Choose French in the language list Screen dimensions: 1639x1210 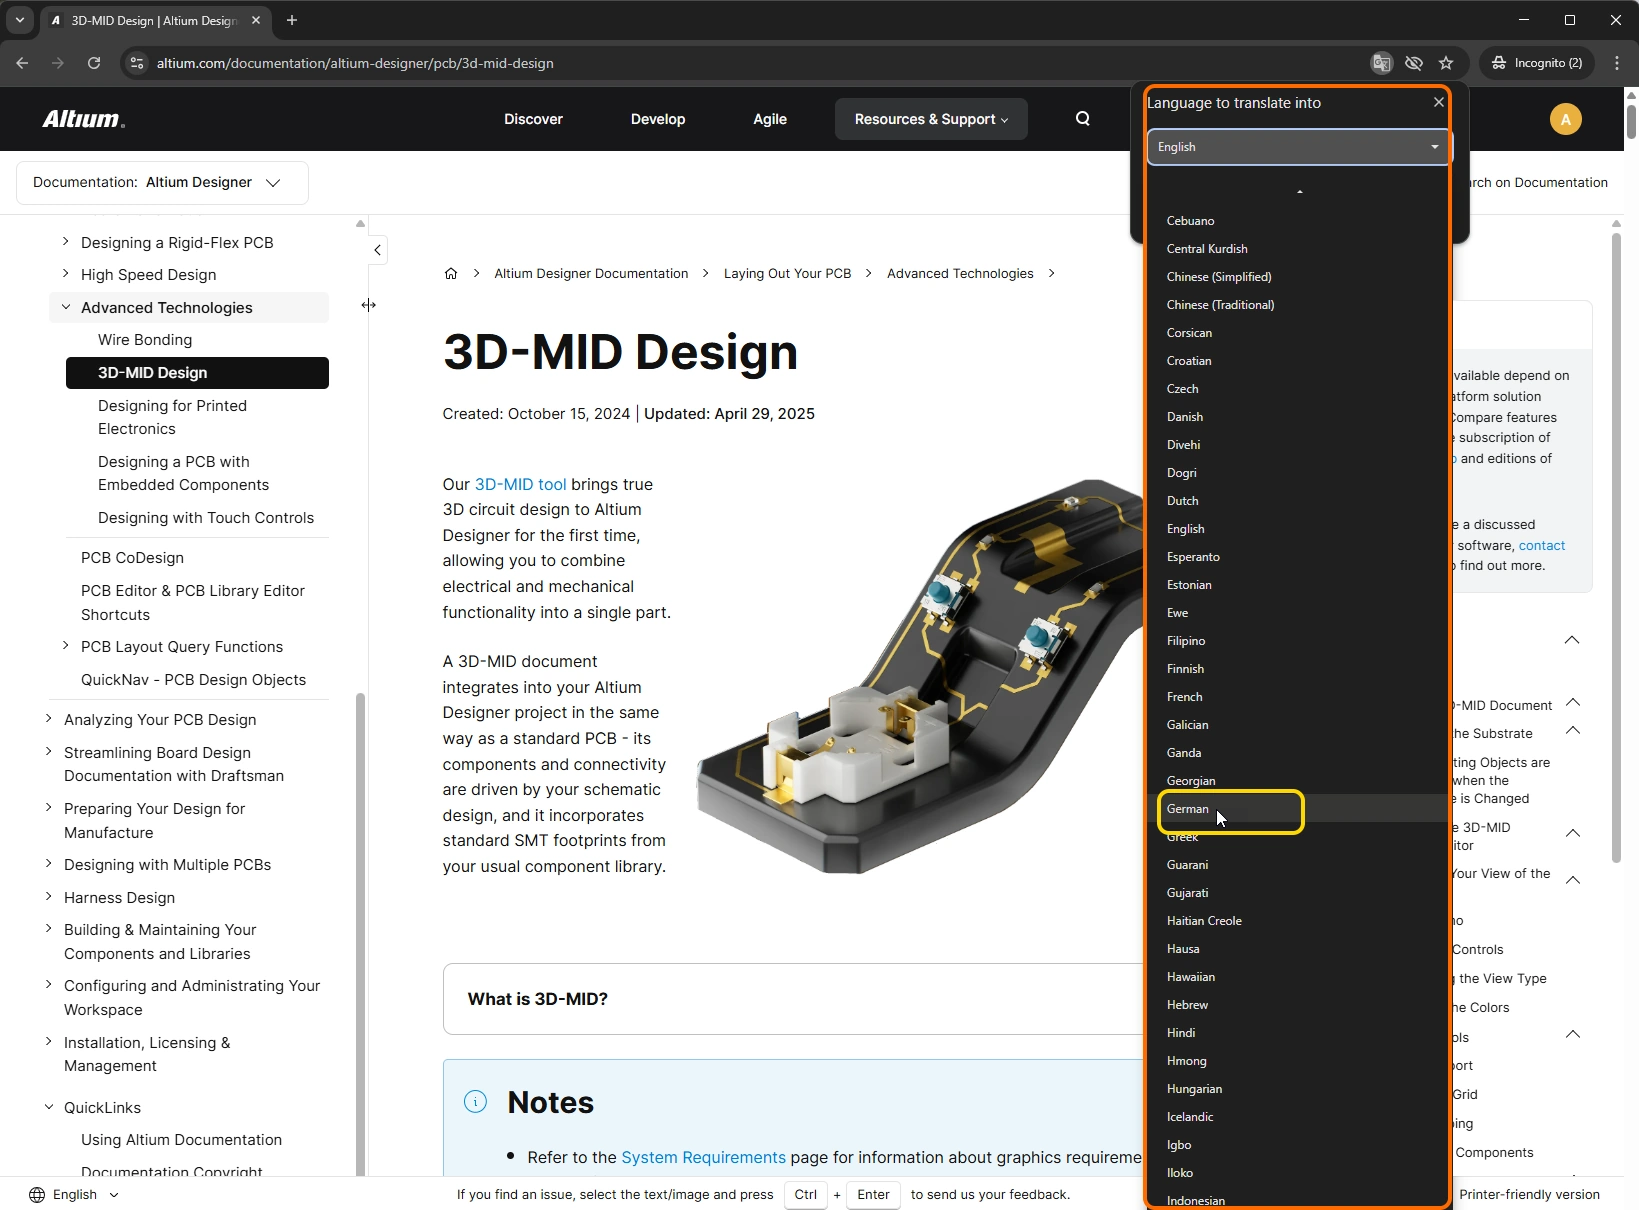click(1184, 697)
